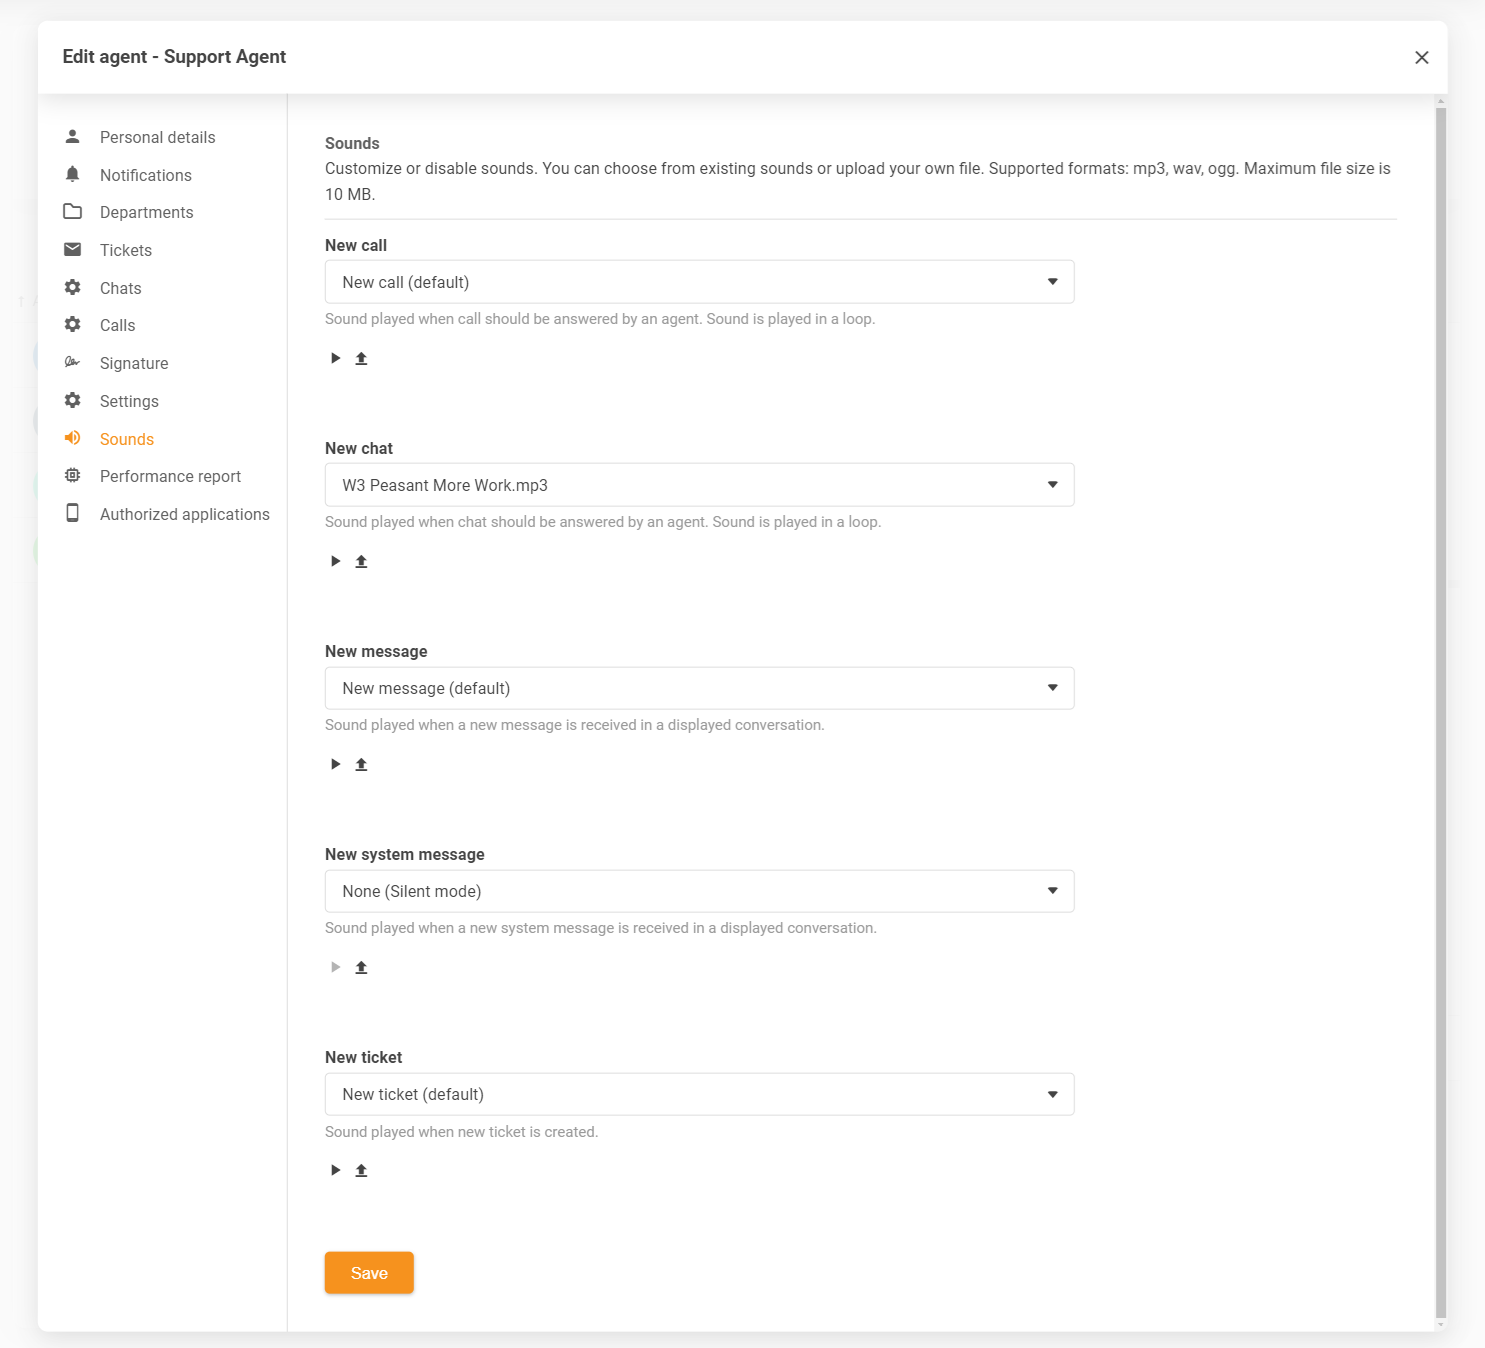The width and height of the screenshot is (1485, 1348).
Task: Open Authorized applications section
Action: pyautogui.click(x=184, y=514)
